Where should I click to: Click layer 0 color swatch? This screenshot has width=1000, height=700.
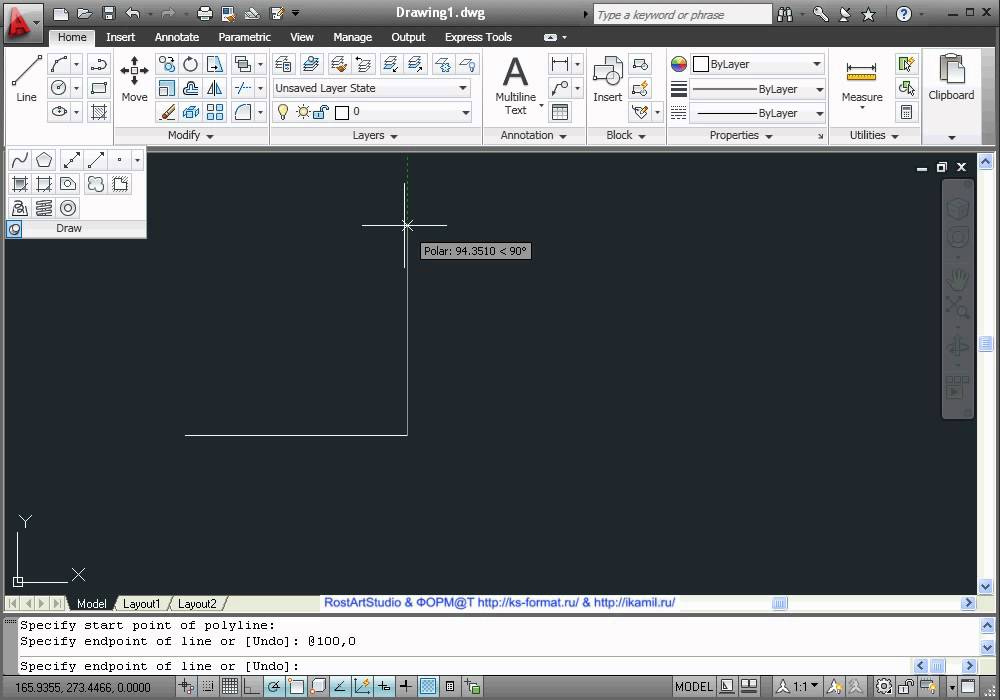pos(342,113)
